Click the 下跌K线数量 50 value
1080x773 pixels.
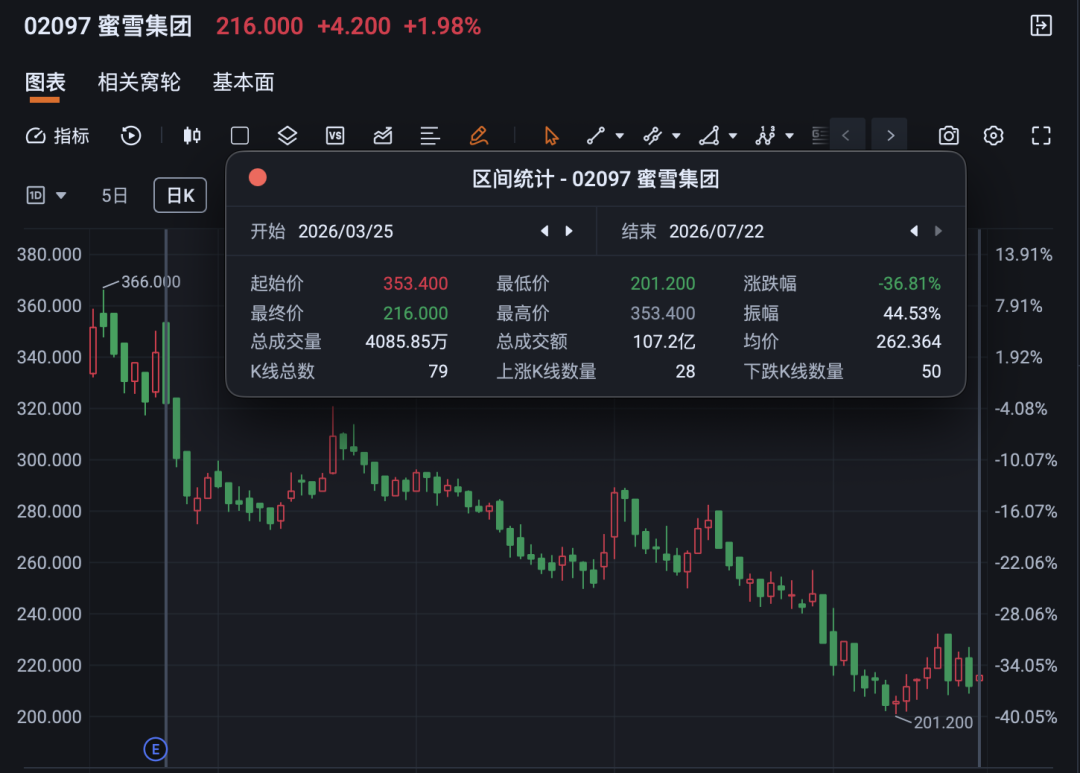(x=931, y=372)
